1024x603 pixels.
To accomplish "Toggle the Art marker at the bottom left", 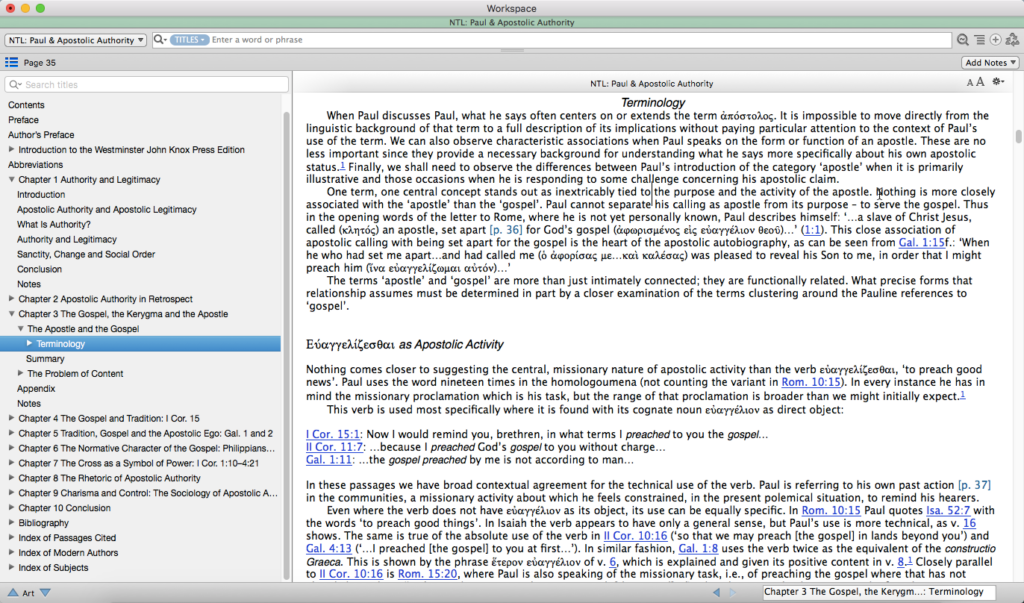I will pos(27,591).
